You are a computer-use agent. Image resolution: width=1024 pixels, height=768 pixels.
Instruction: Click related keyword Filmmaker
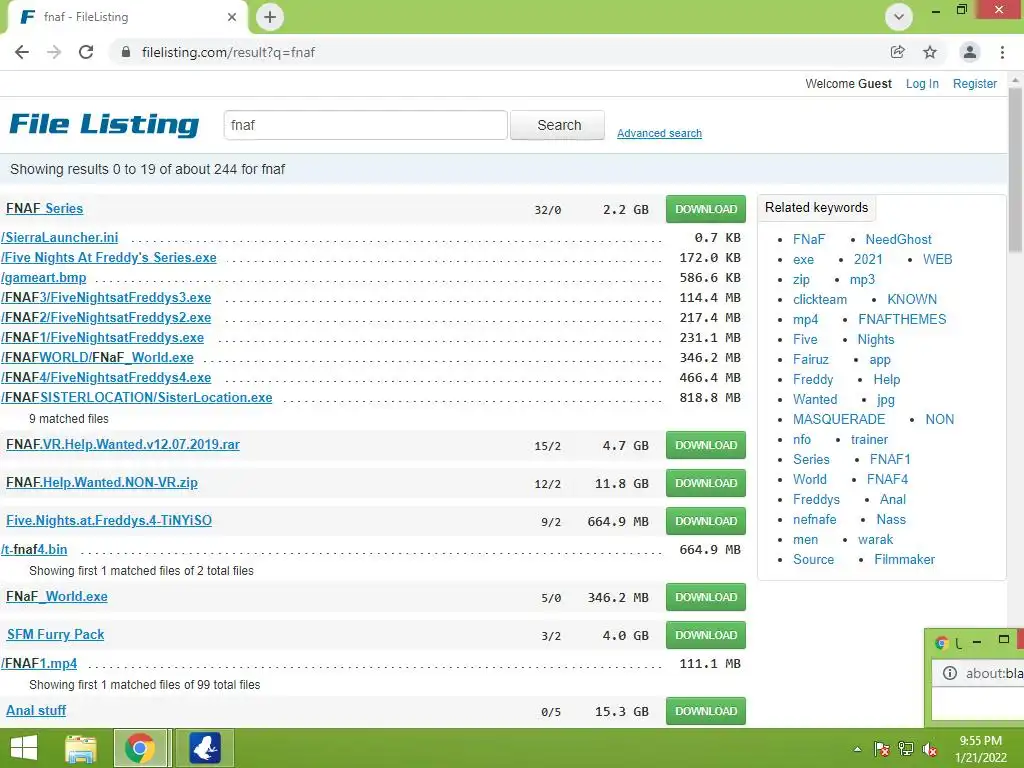coord(904,560)
